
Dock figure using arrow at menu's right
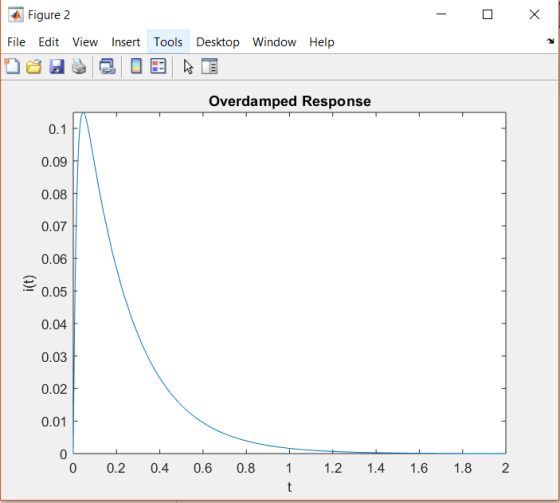550,41
